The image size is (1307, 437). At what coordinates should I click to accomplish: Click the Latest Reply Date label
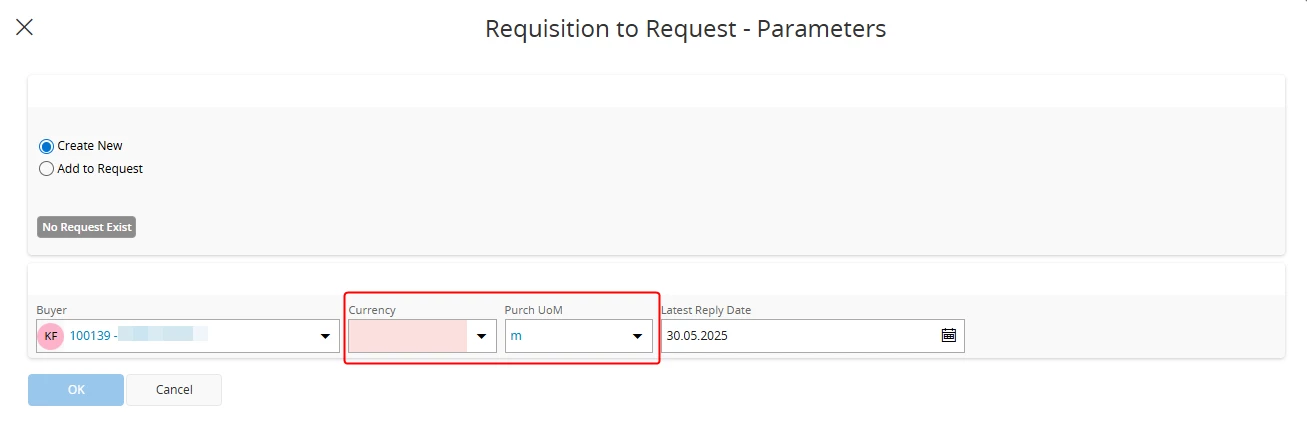(706, 310)
